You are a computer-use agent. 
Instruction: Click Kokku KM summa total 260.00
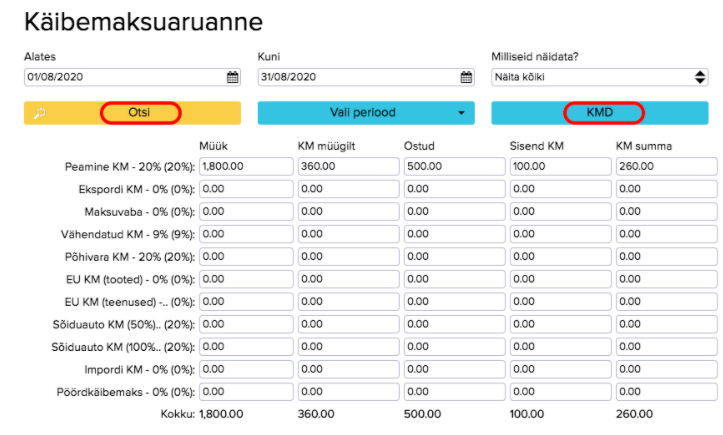tap(634, 414)
